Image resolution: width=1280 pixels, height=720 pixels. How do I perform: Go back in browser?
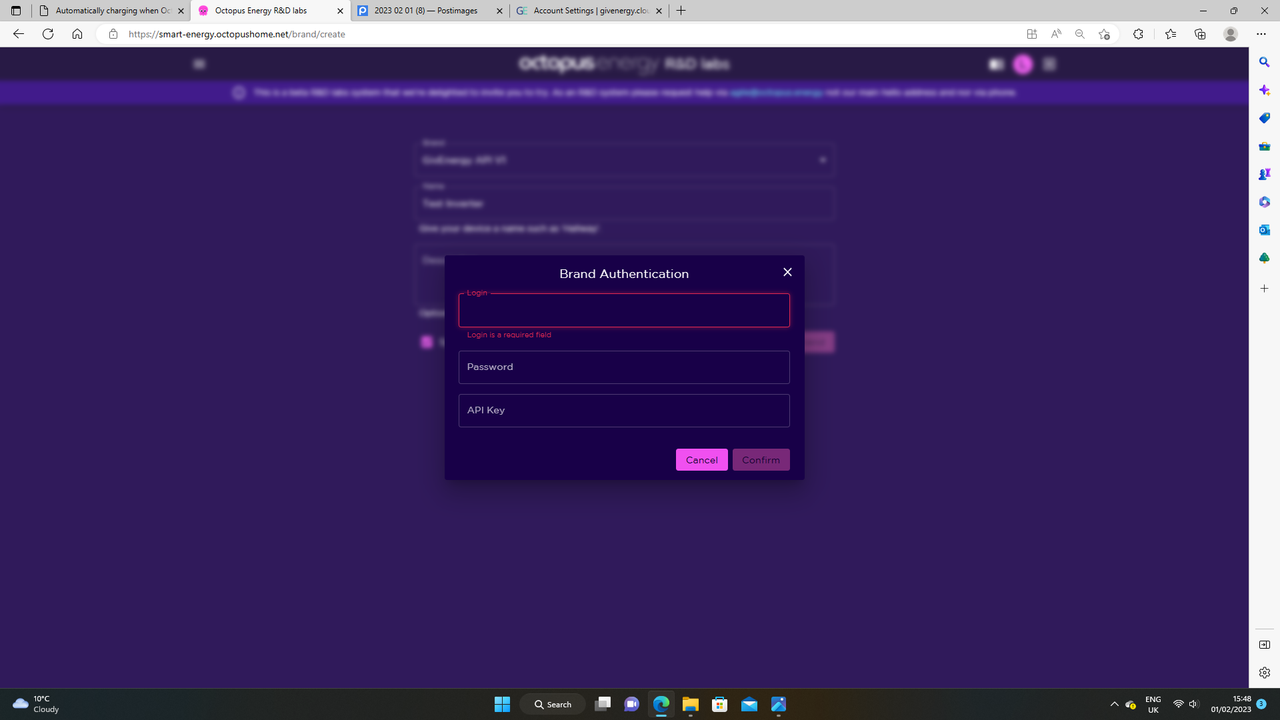[x=18, y=34]
